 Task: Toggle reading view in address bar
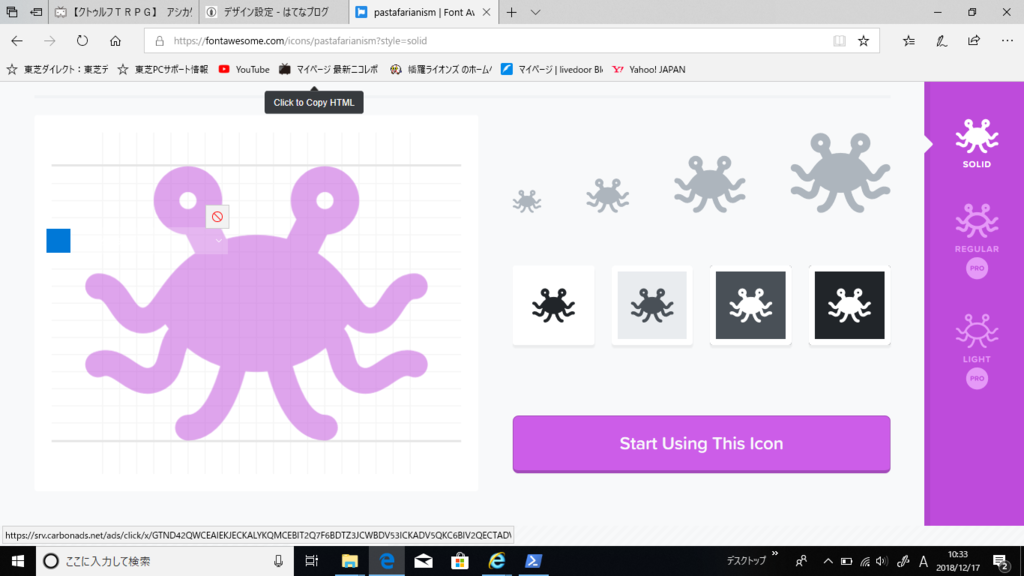pos(839,40)
